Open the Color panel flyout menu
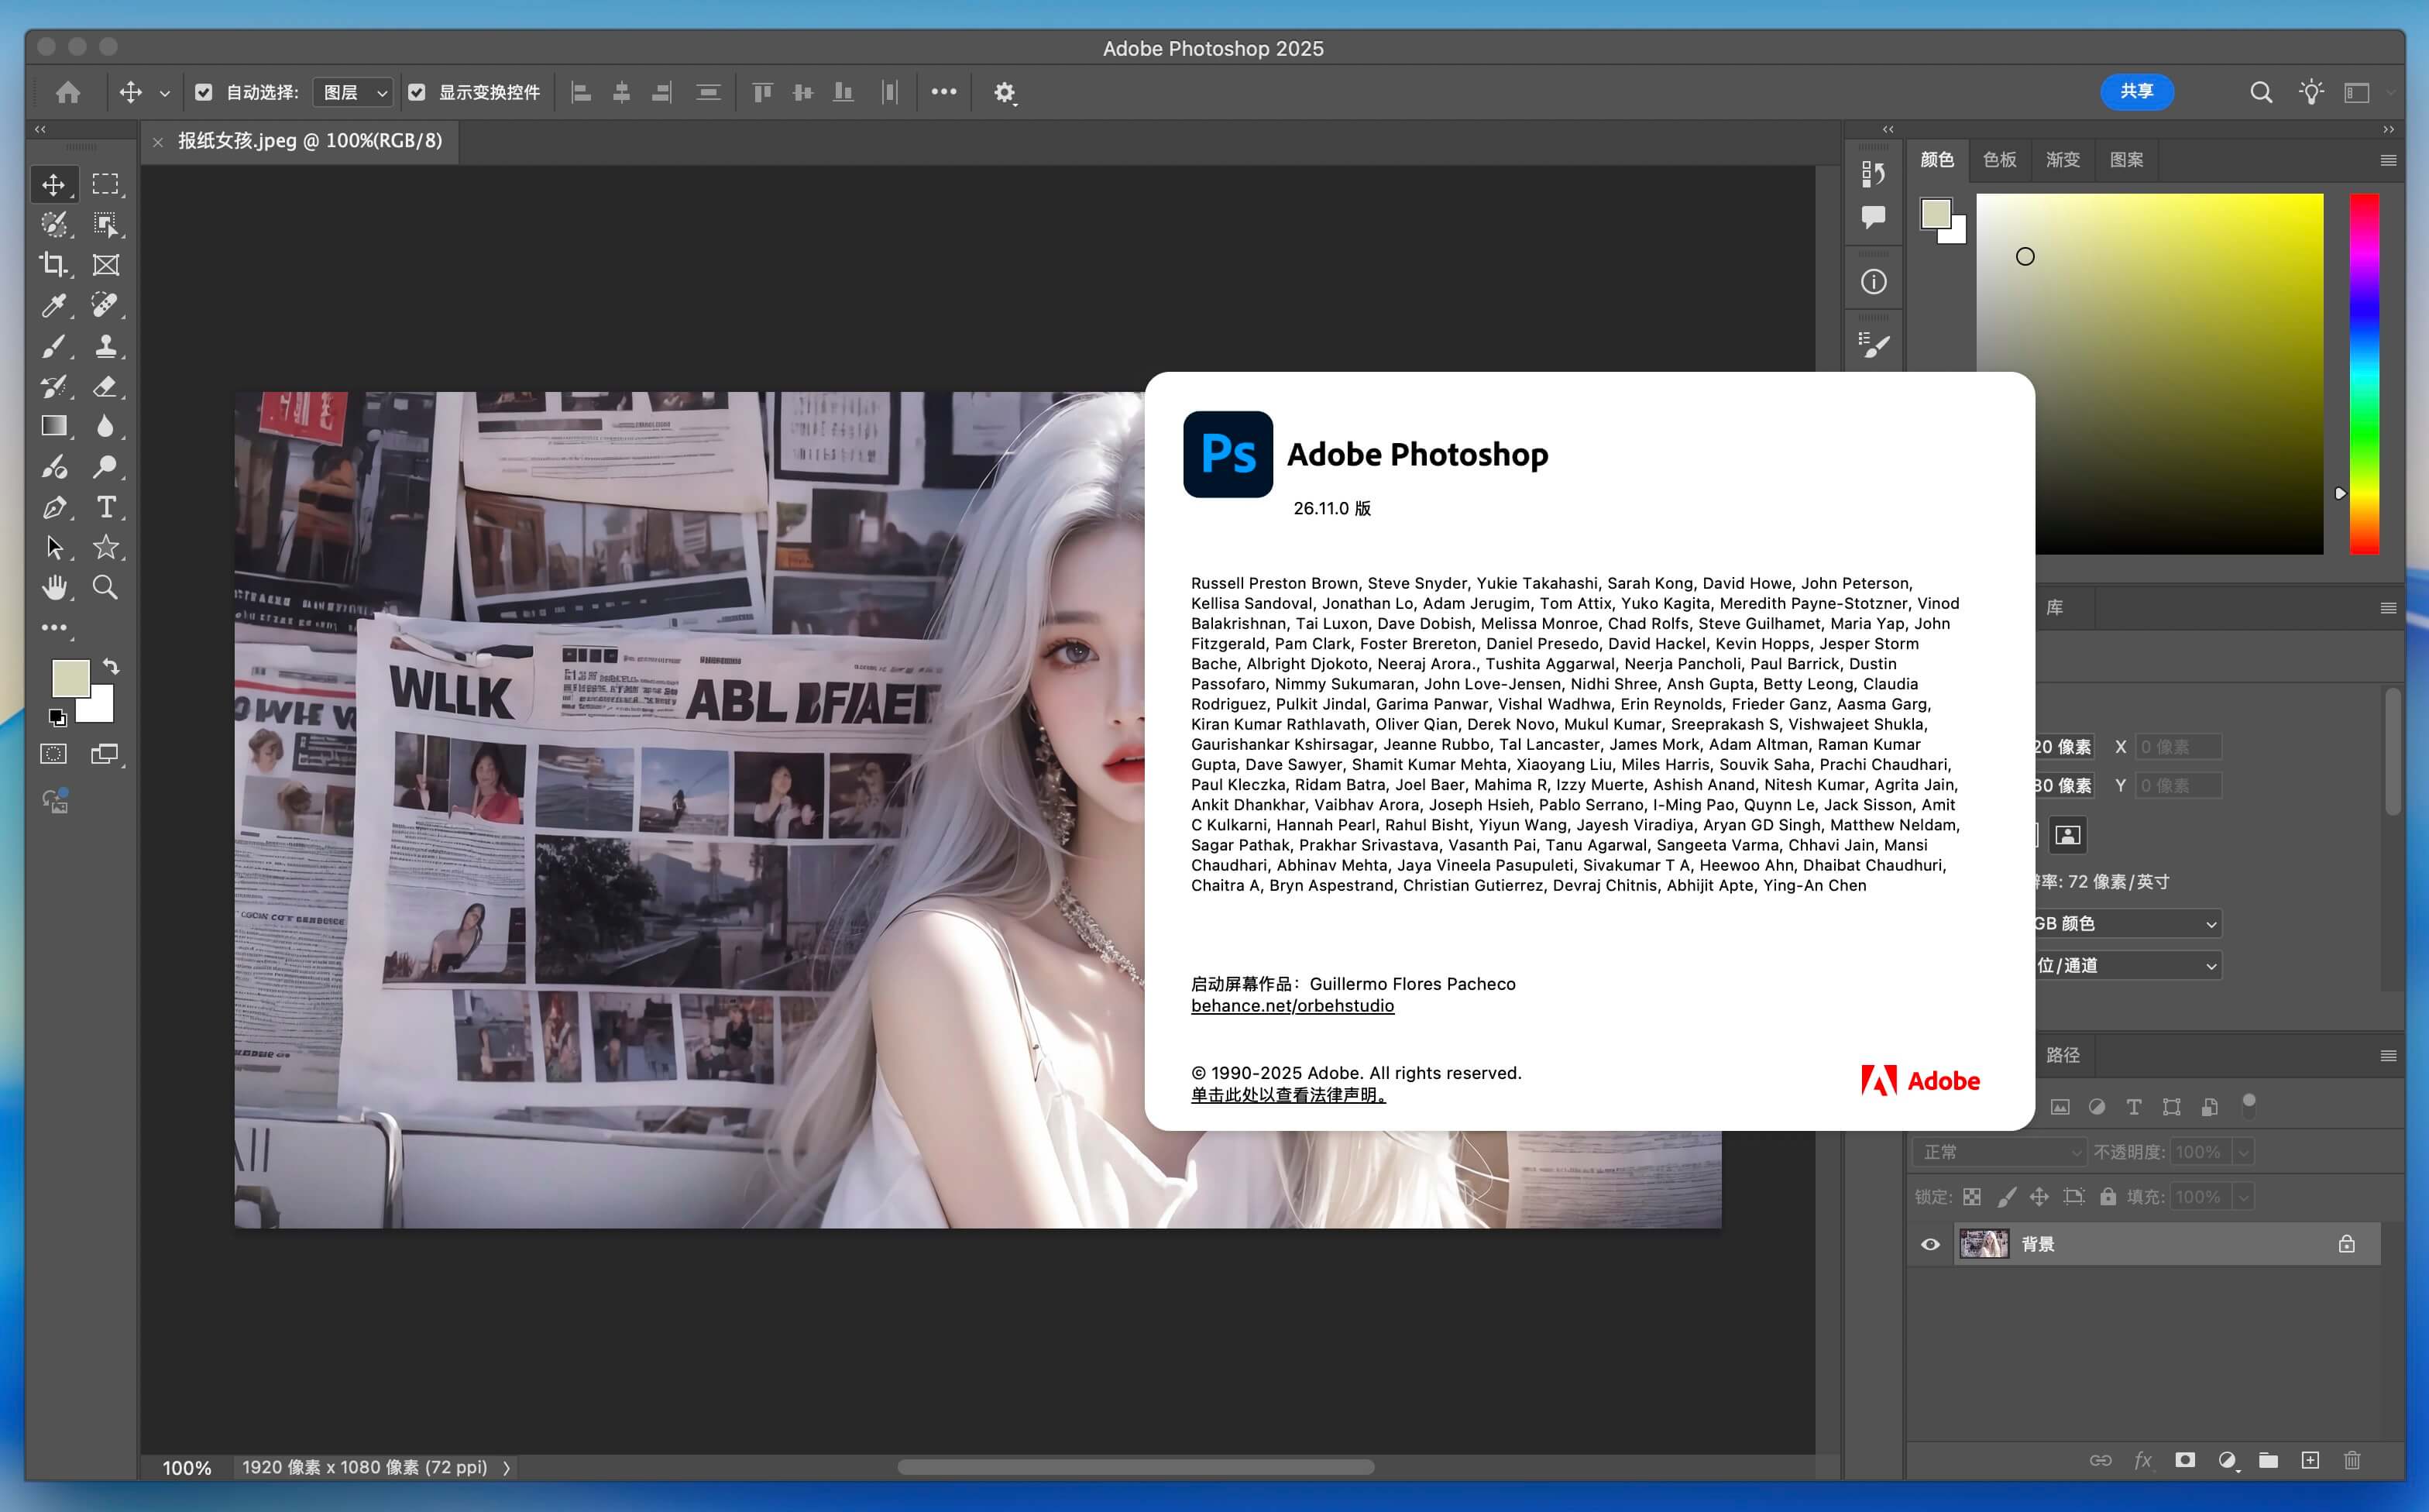 point(2388,160)
